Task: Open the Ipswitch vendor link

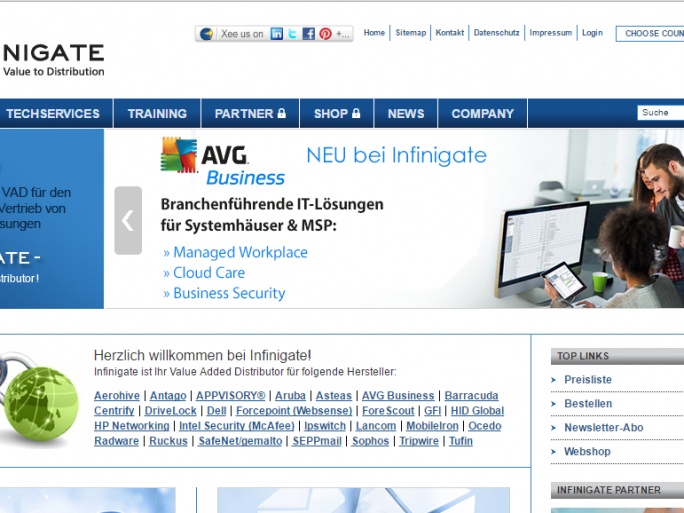Action: pyautogui.click(x=325, y=426)
